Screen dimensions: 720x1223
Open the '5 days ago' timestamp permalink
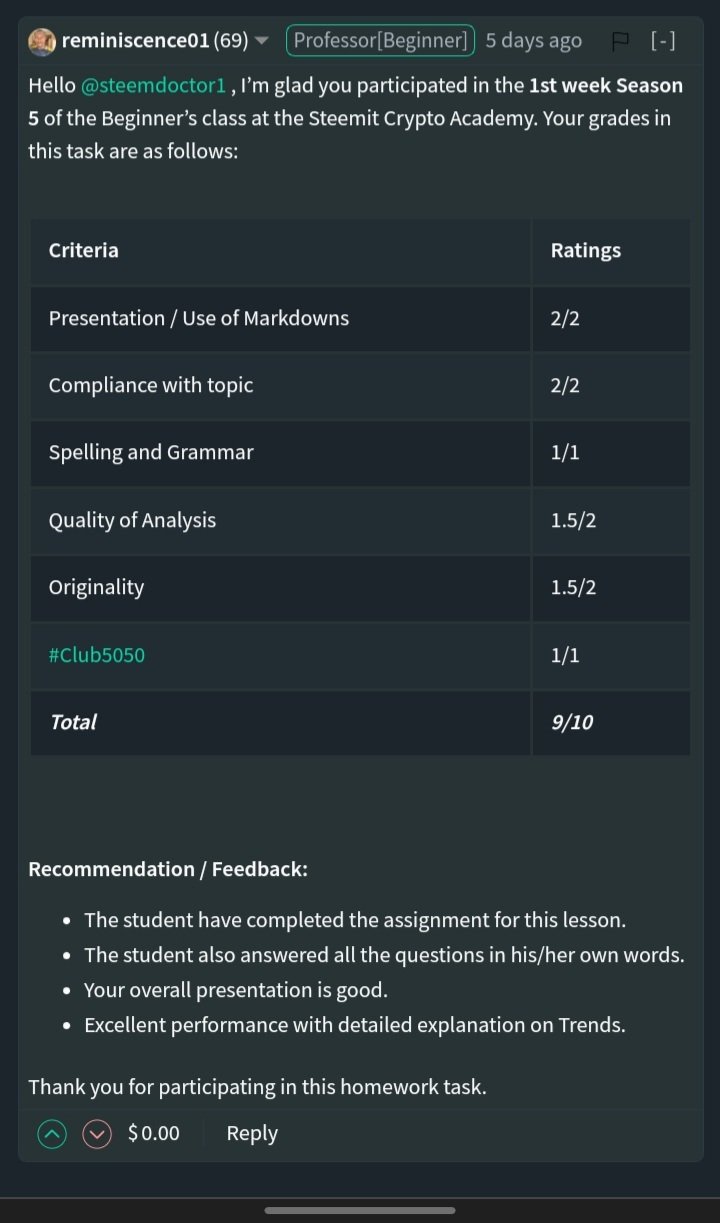(x=534, y=41)
